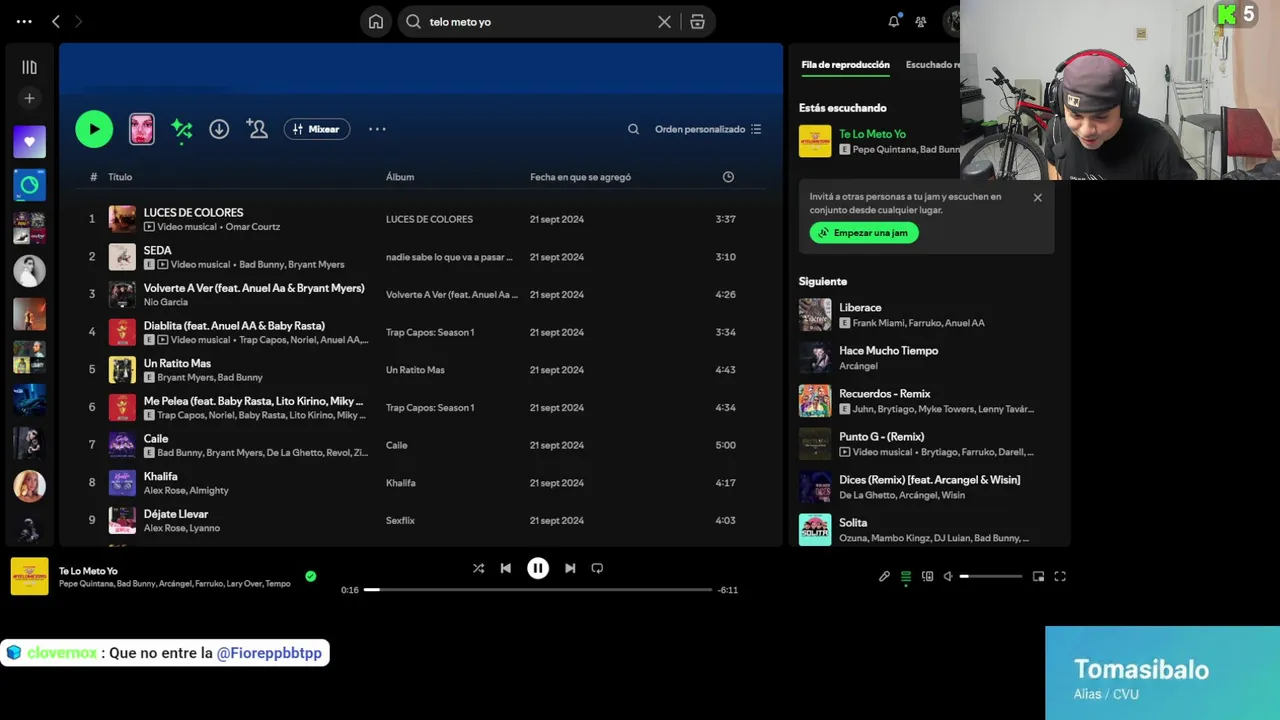Dismiss the jam invitation card
1280x720 pixels.
(x=1037, y=198)
